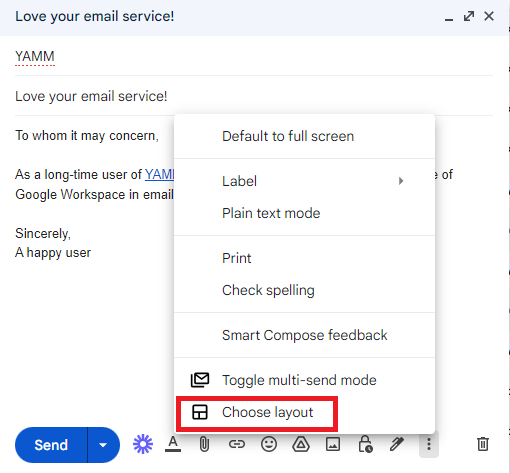510x473 pixels.
Task: Click the 'To whom it may concern,' line
Action: (x=87, y=136)
